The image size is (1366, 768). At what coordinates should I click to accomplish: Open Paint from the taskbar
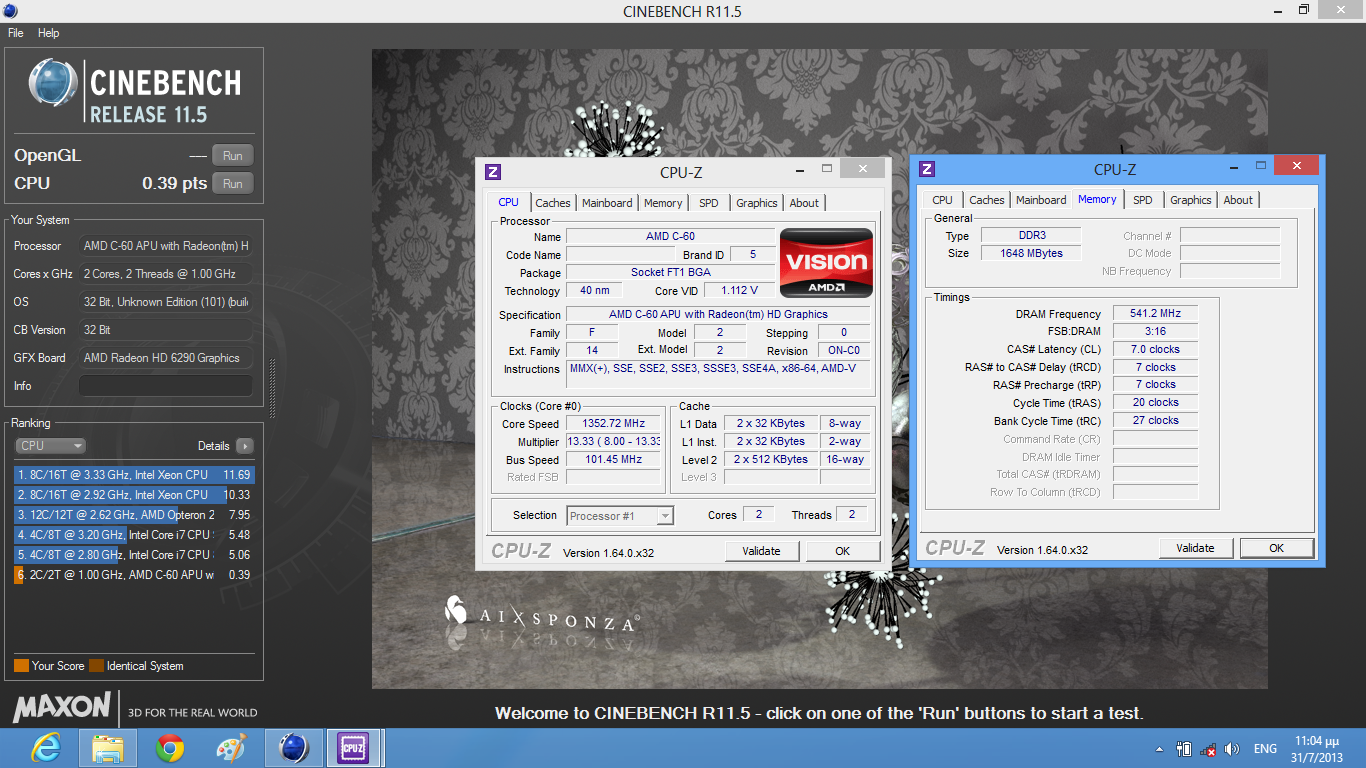tap(231, 748)
